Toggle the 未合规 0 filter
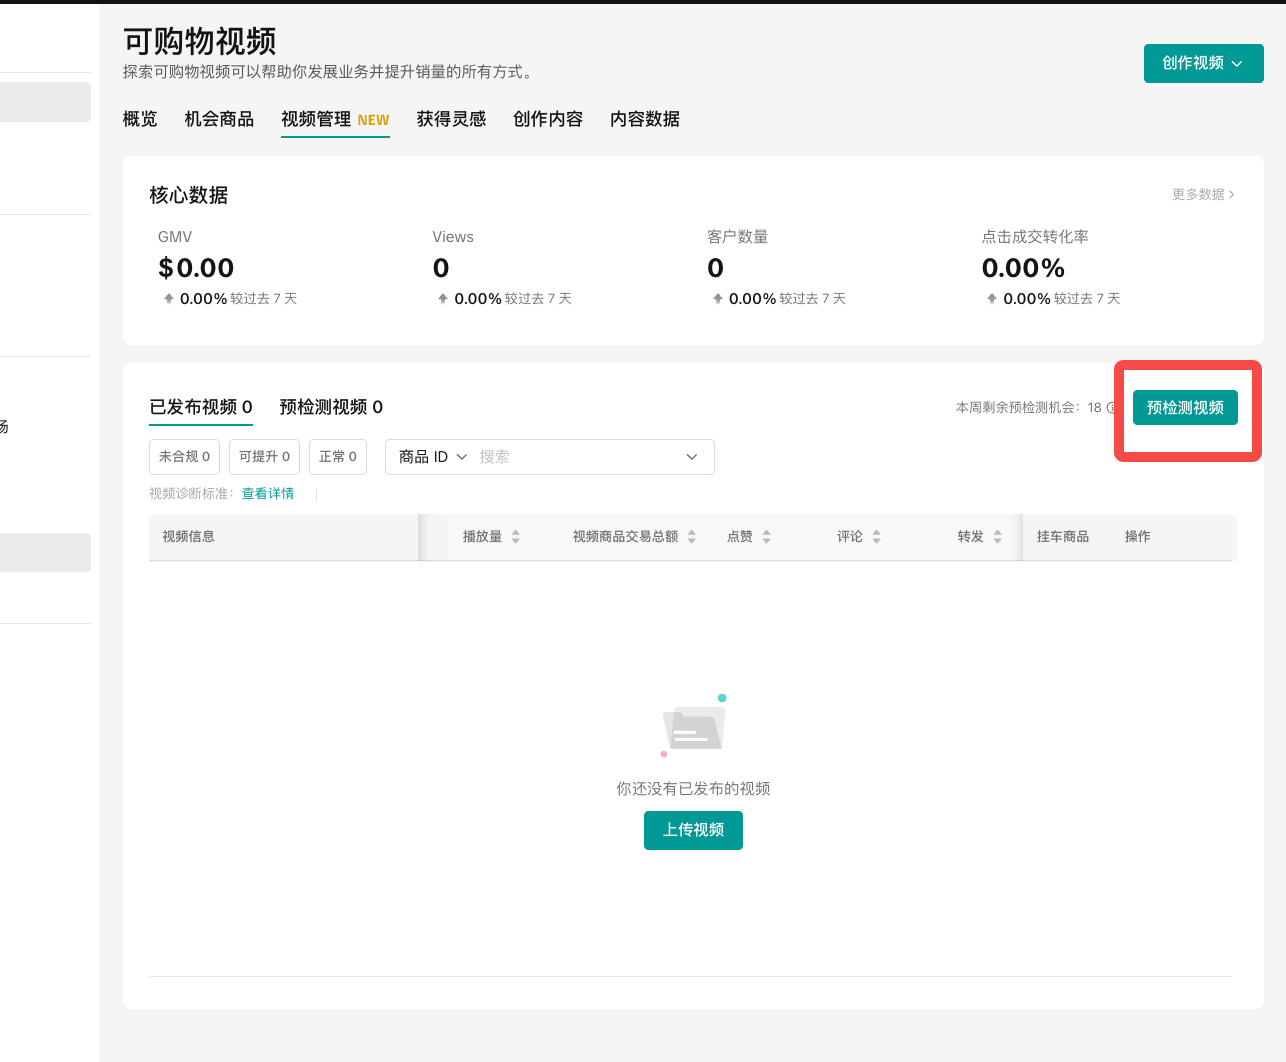 click(x=185, y=457)
